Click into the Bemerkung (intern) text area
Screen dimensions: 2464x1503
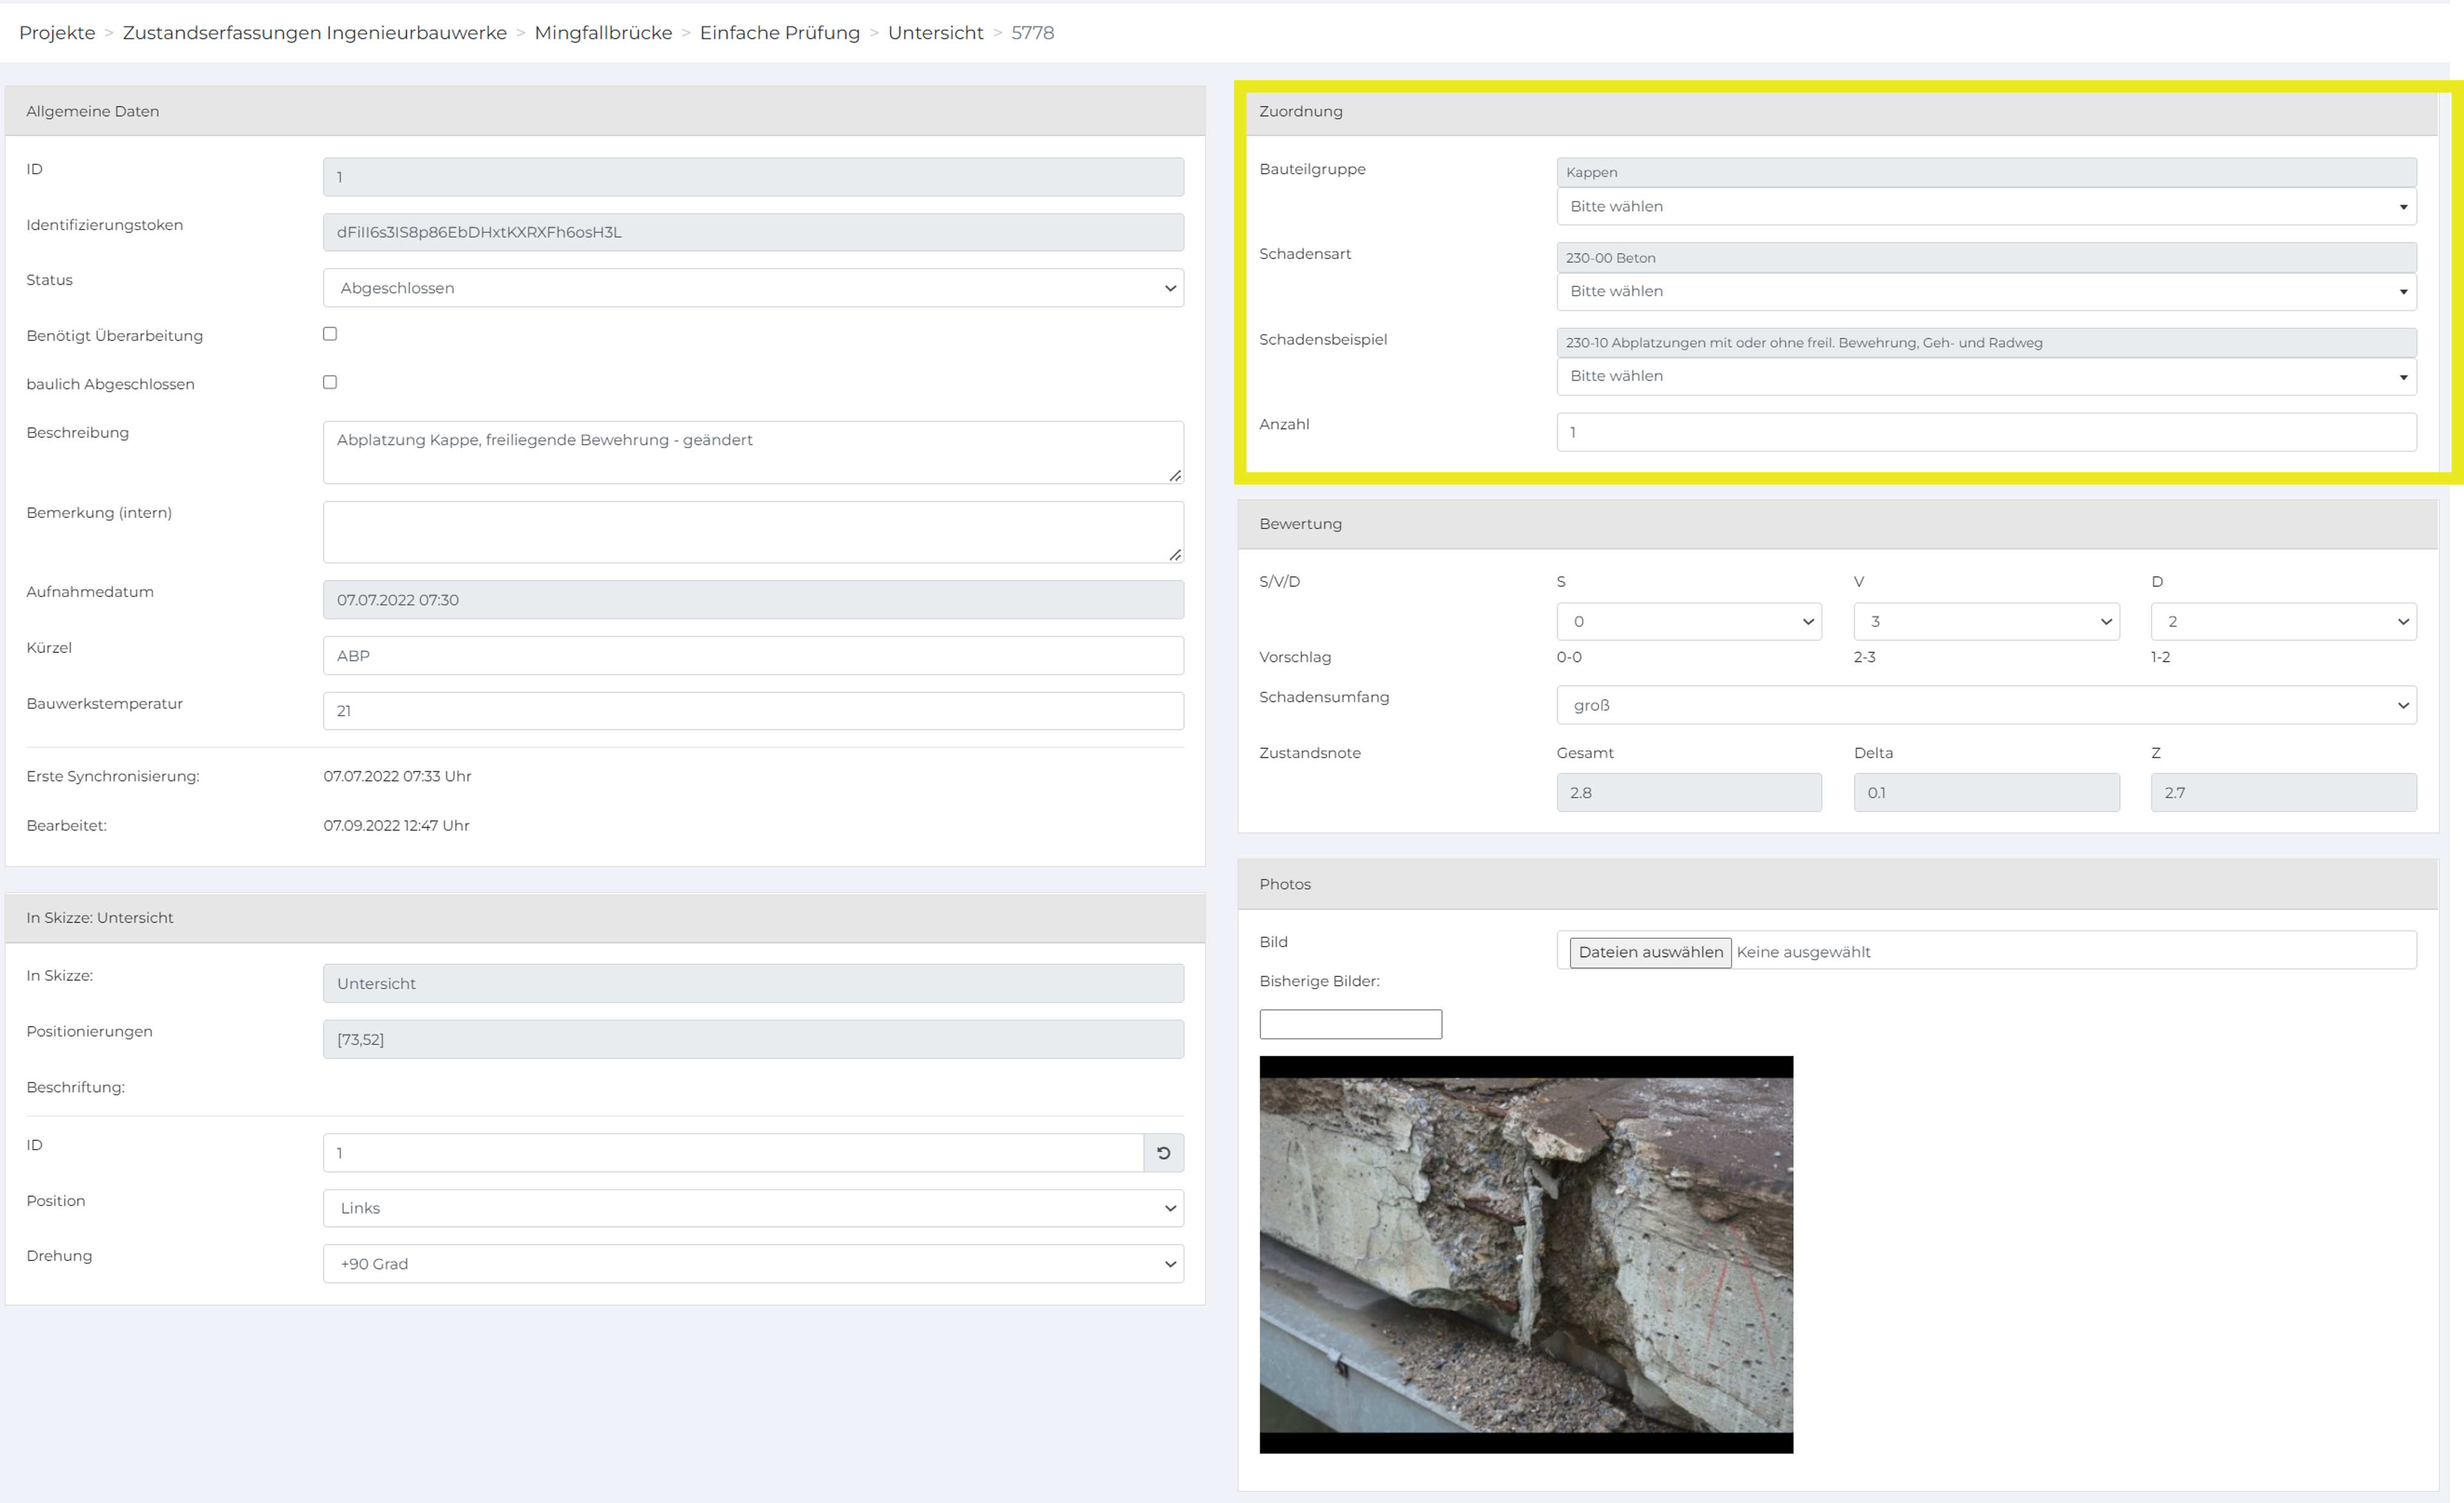click(753, 532)
